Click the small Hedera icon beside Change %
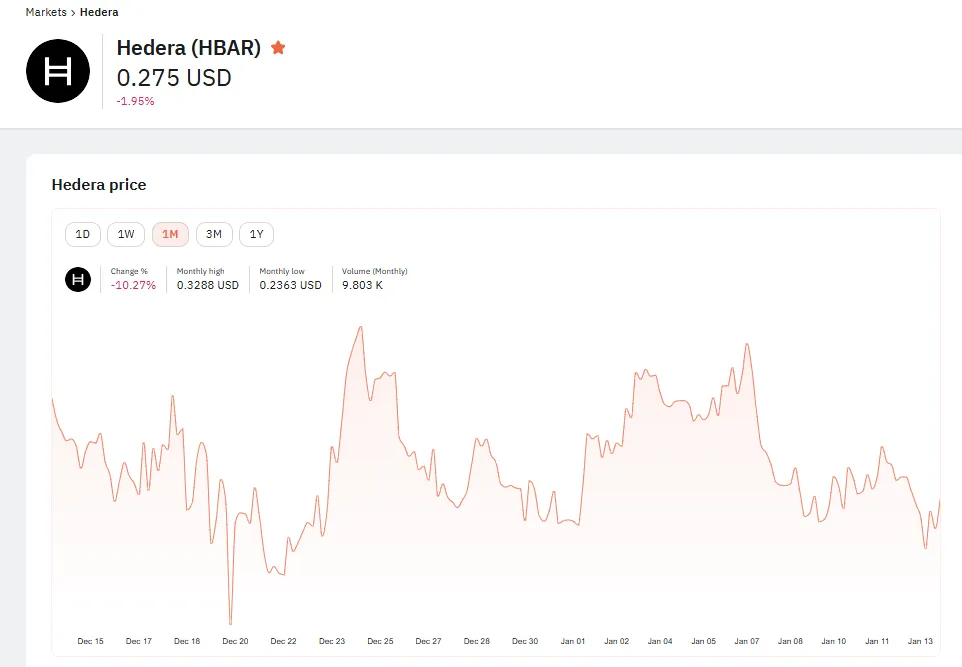This screenshot has width=962, height=667. pos(78,279)
